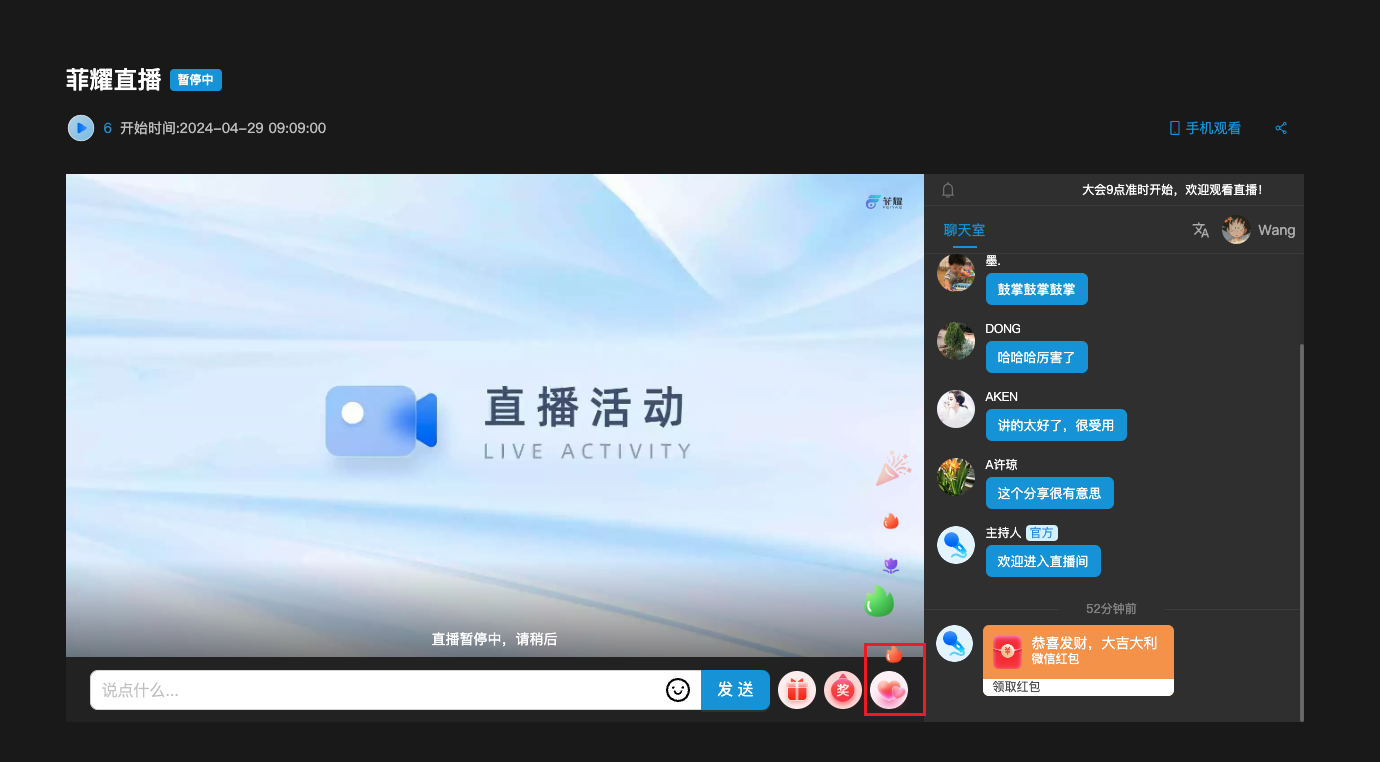Click 领取红包 to claim red envelope
Image resolution: width=1380 pixels, height=762 pixels.
click(1016, 687)
